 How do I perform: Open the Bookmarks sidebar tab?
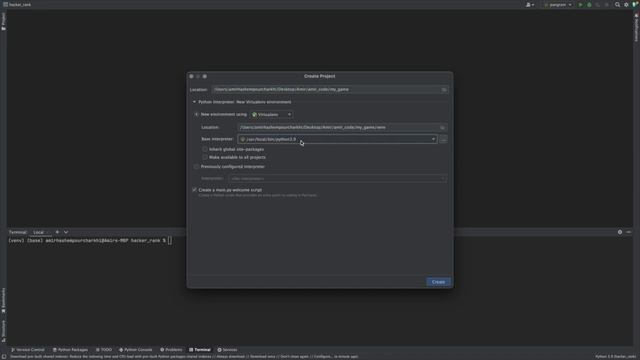[x=3, y=300]
